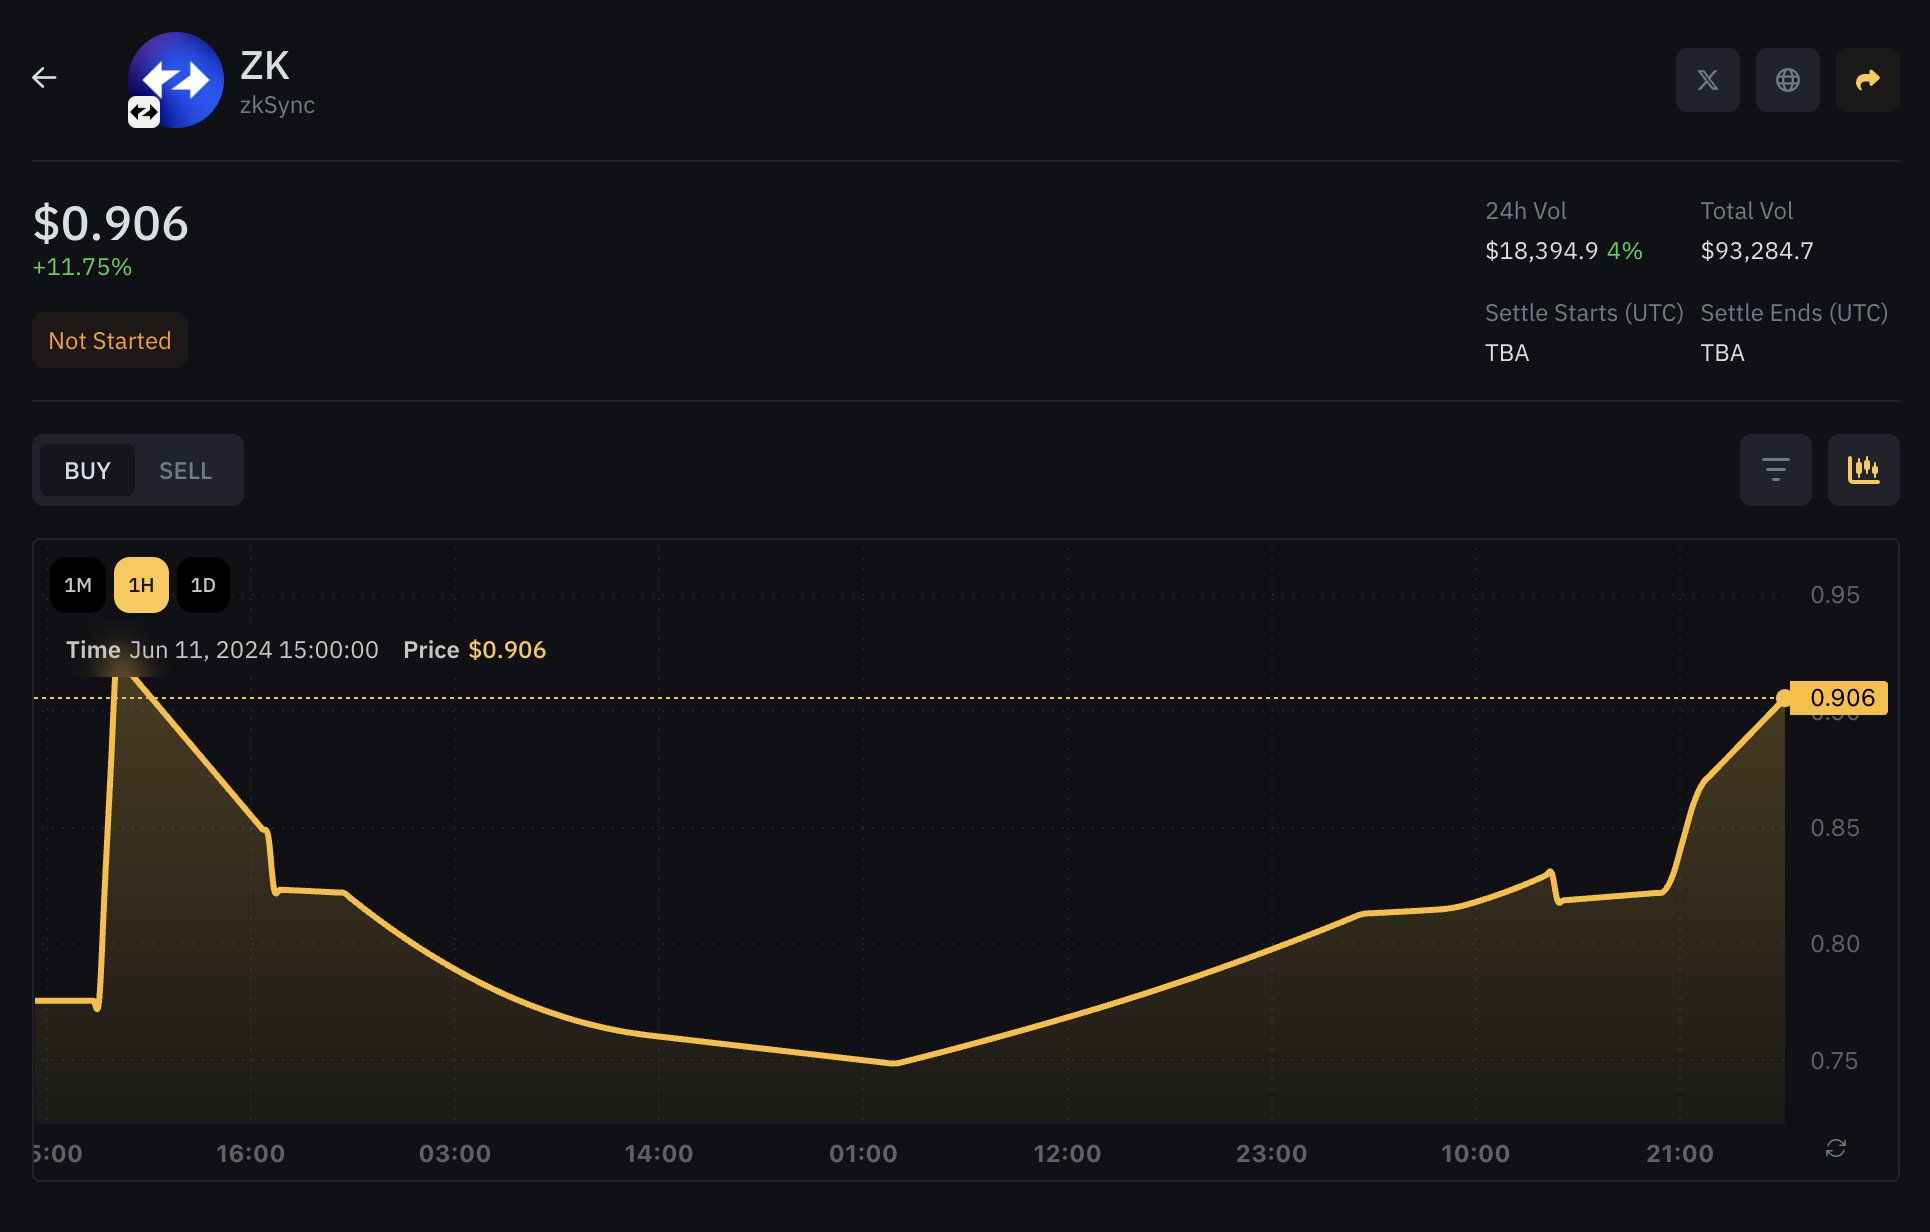Click the +11.75% change percentage
The height and width of the screenshot is (1232, 1930).
[81, 266]
